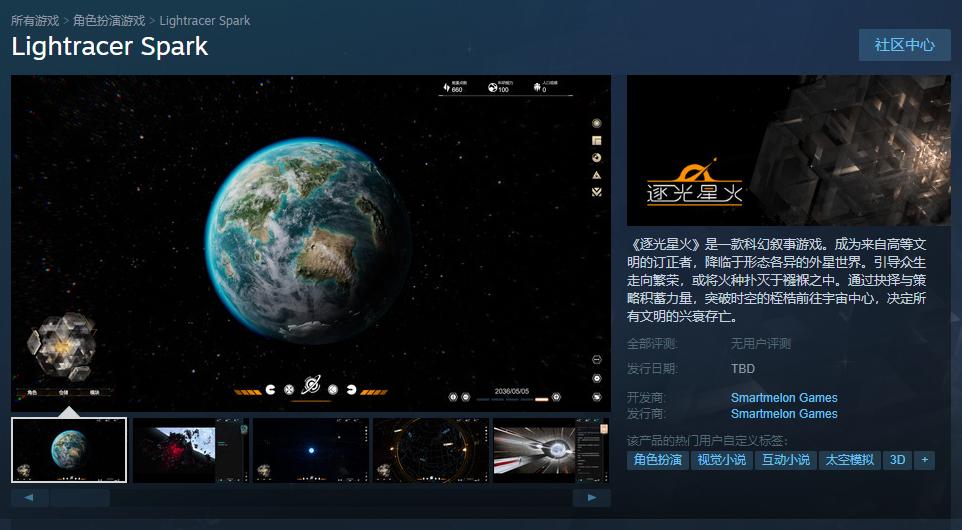Expand more tags with the plus button
962x530 pixels.
(924, 460)
